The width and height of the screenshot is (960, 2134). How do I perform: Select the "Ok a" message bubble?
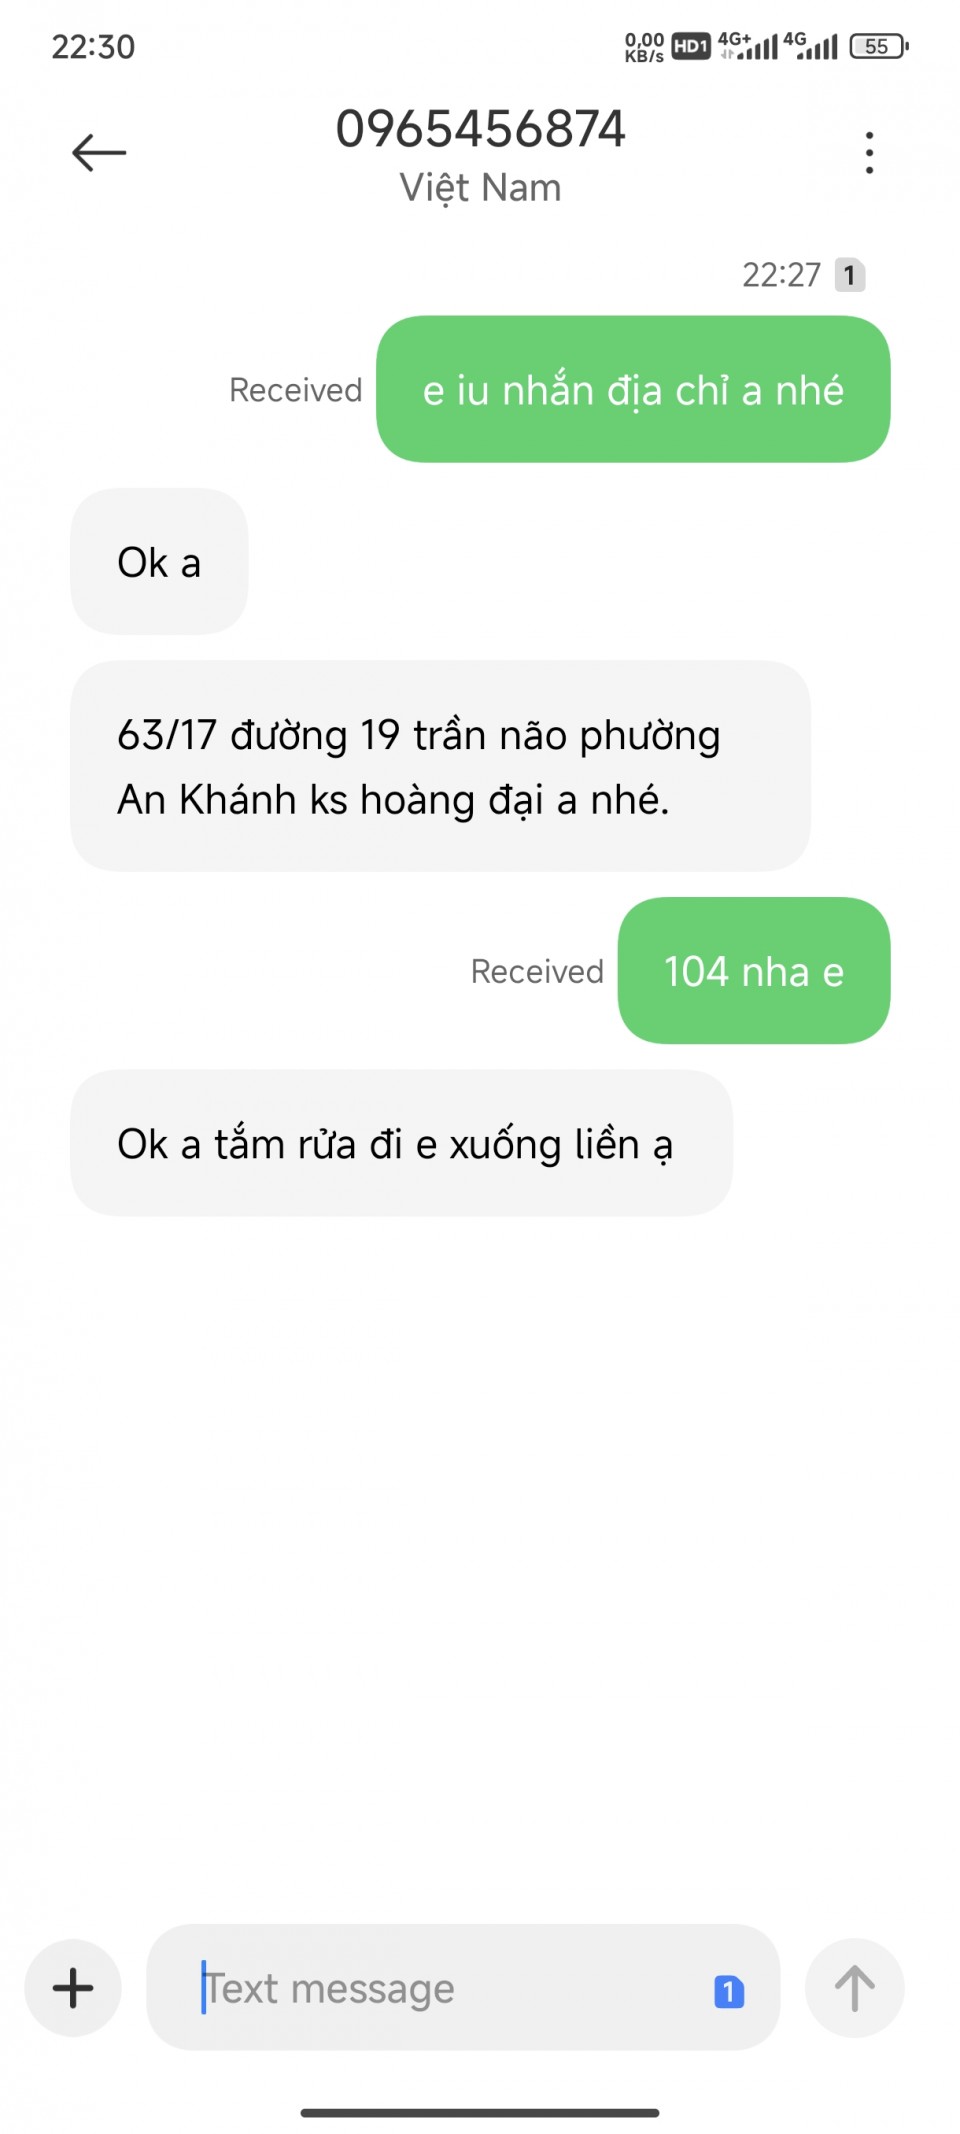[x=159, y=562]
